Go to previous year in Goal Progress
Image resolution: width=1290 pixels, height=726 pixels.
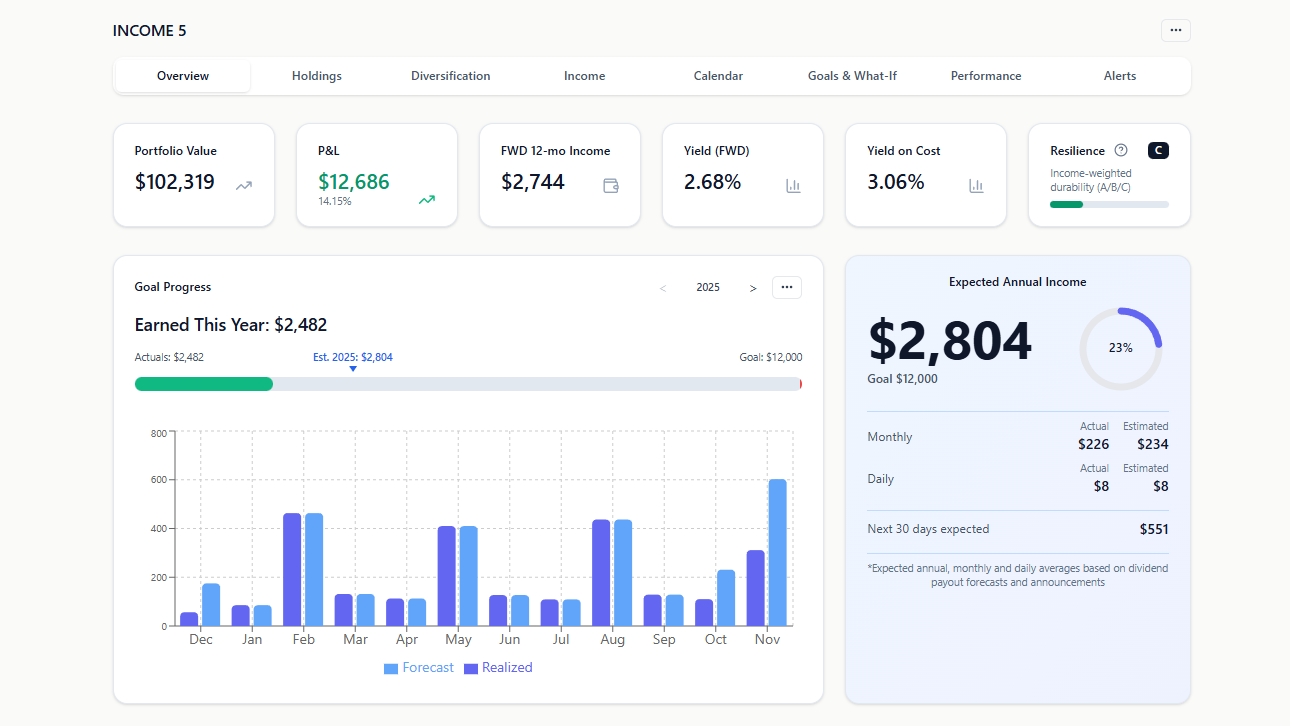[x=662, y=288]
